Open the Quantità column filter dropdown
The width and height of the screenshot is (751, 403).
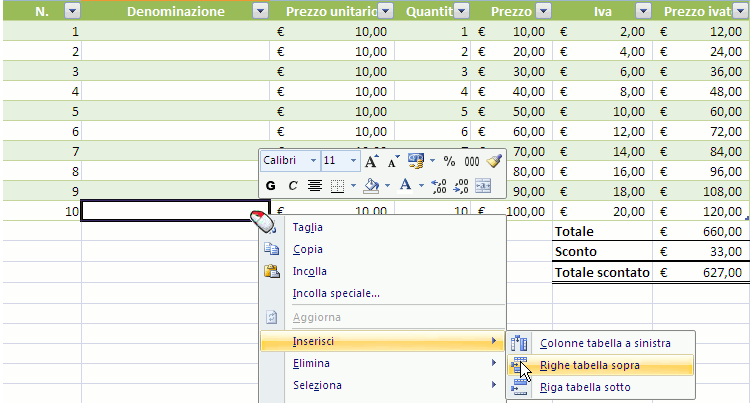pyautogui.click(x=462, y=11)
